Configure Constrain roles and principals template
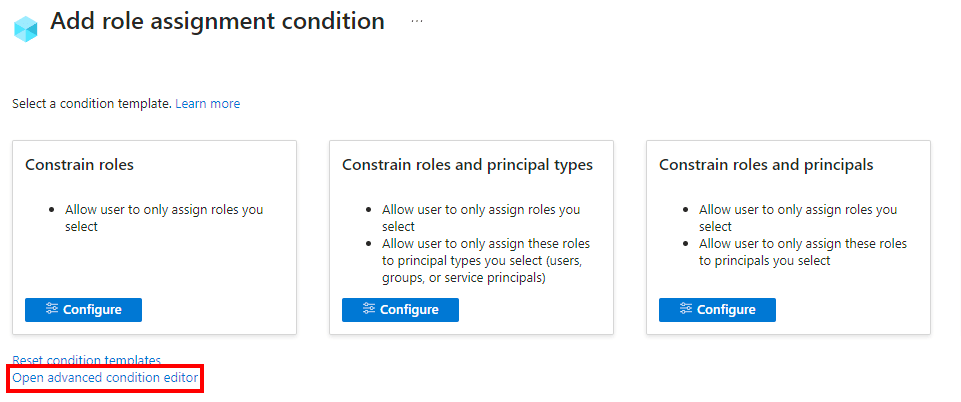The image size is (961, 402). click(717, 310)
